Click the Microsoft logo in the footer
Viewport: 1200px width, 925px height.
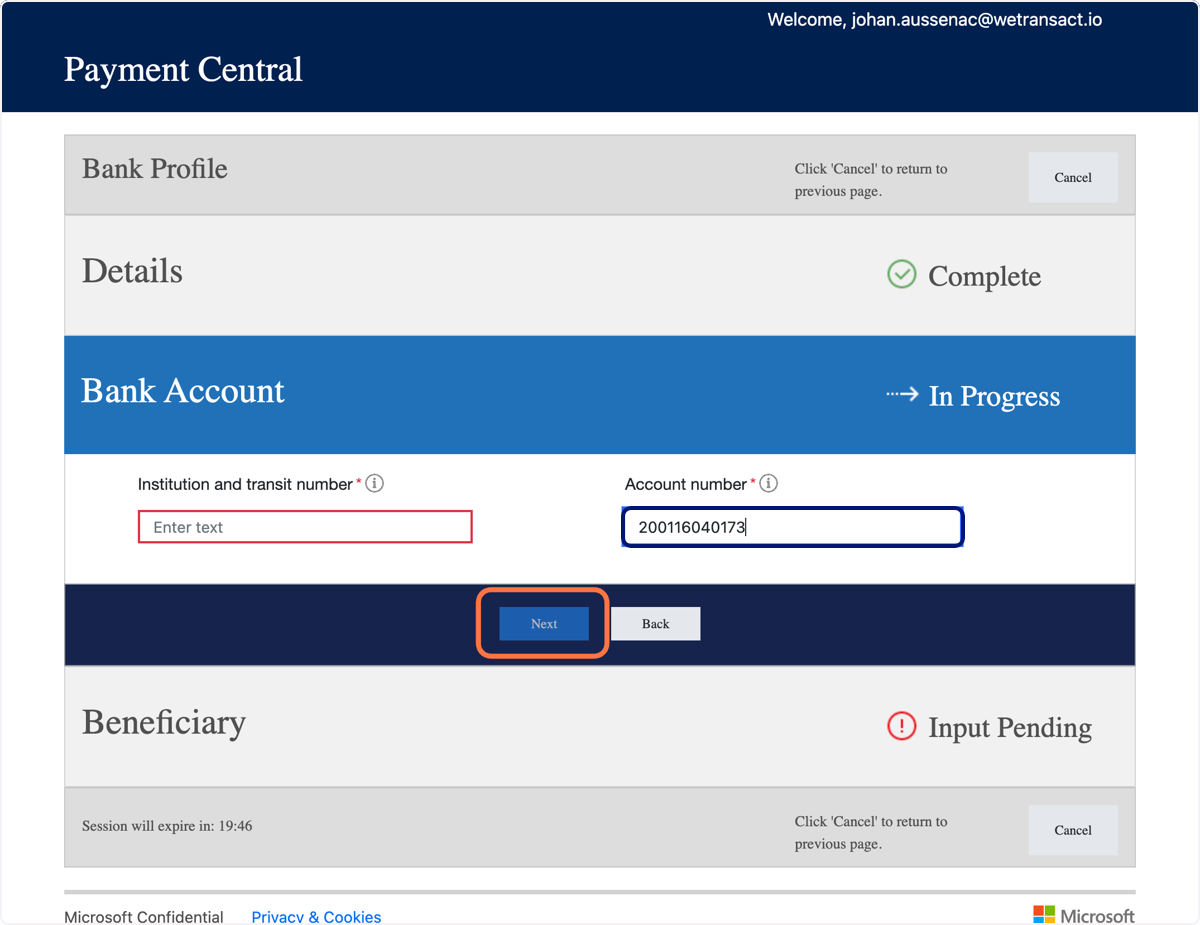click(1084, 915)
